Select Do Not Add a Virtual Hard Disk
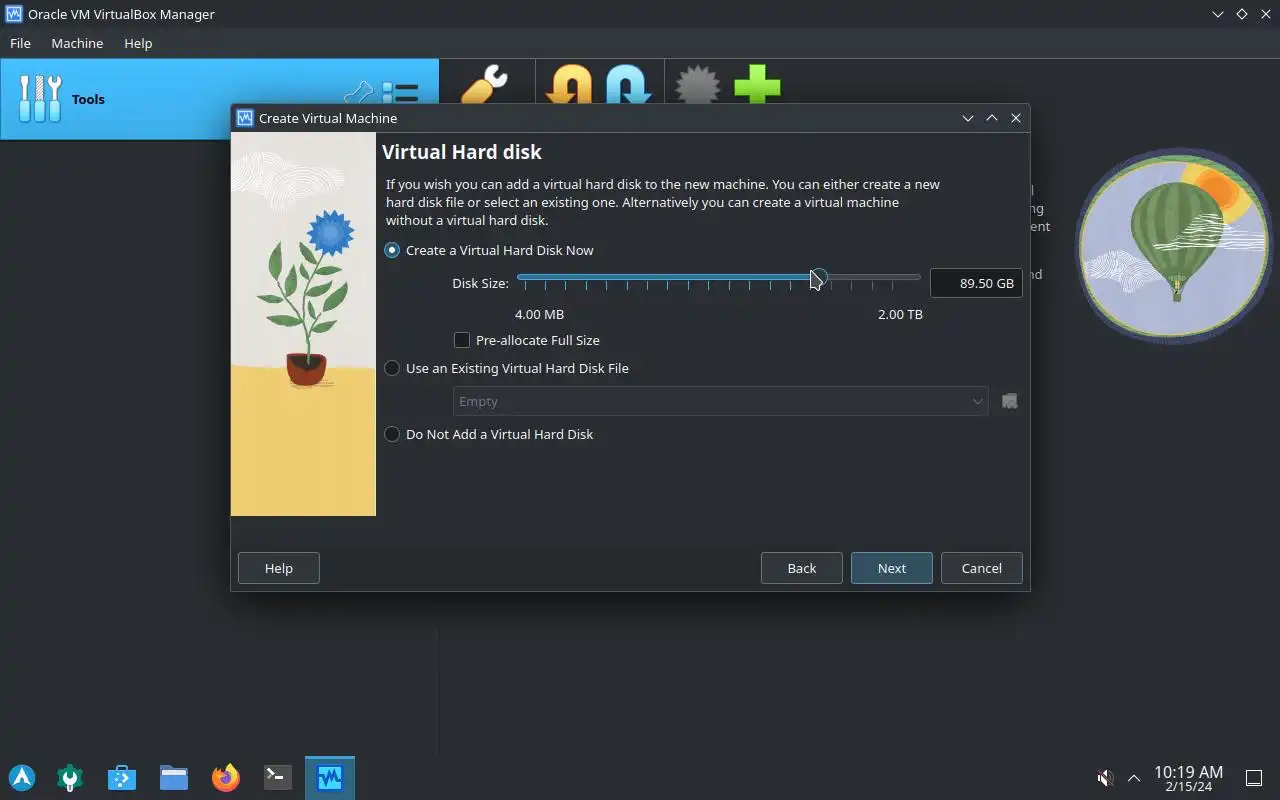The height and width of the screenshot is (800, 1280). [489, 434]
